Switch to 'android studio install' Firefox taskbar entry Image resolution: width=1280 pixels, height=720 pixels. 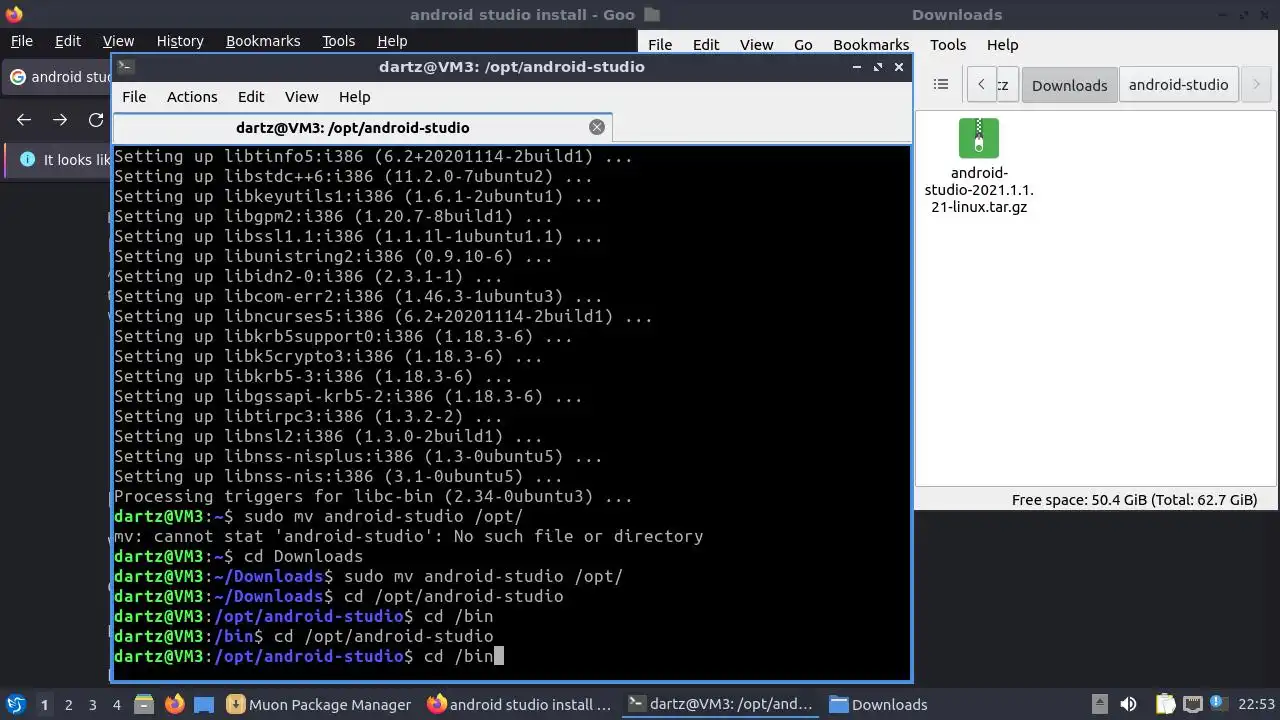pyautogui.click(x=519, y=704)
